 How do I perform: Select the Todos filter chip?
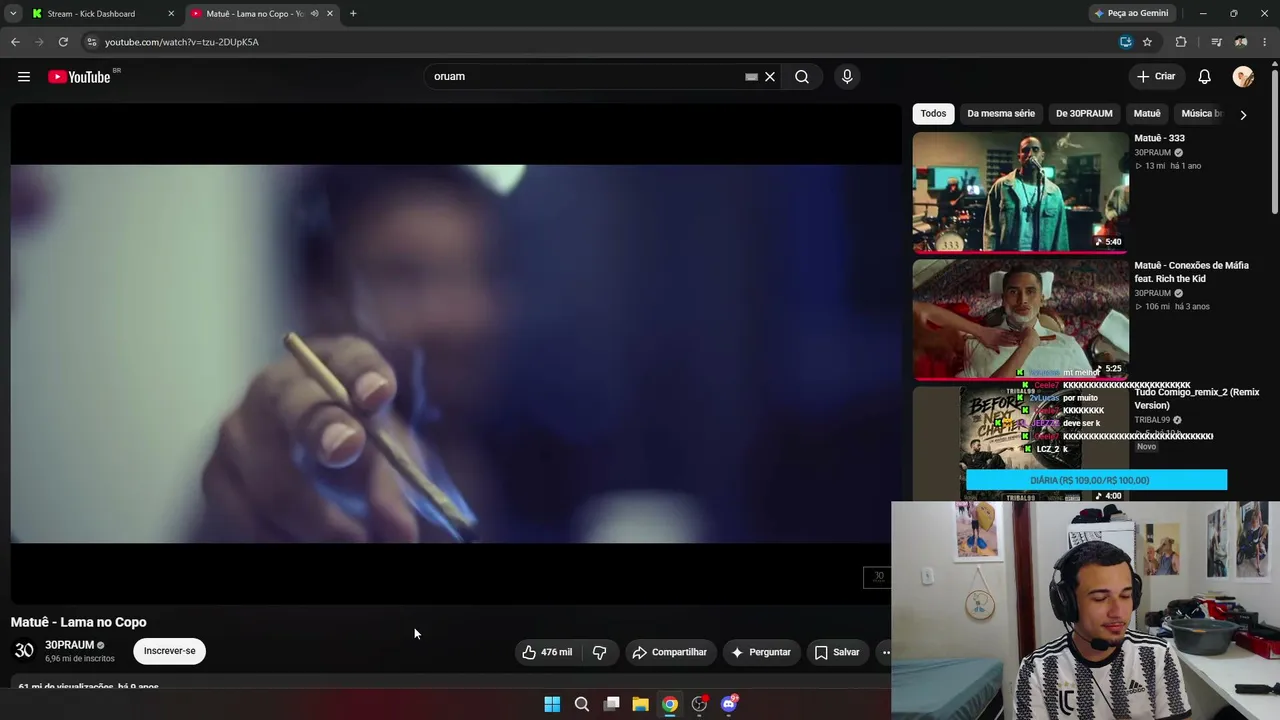pyautogui.click(x=933, y=114)
